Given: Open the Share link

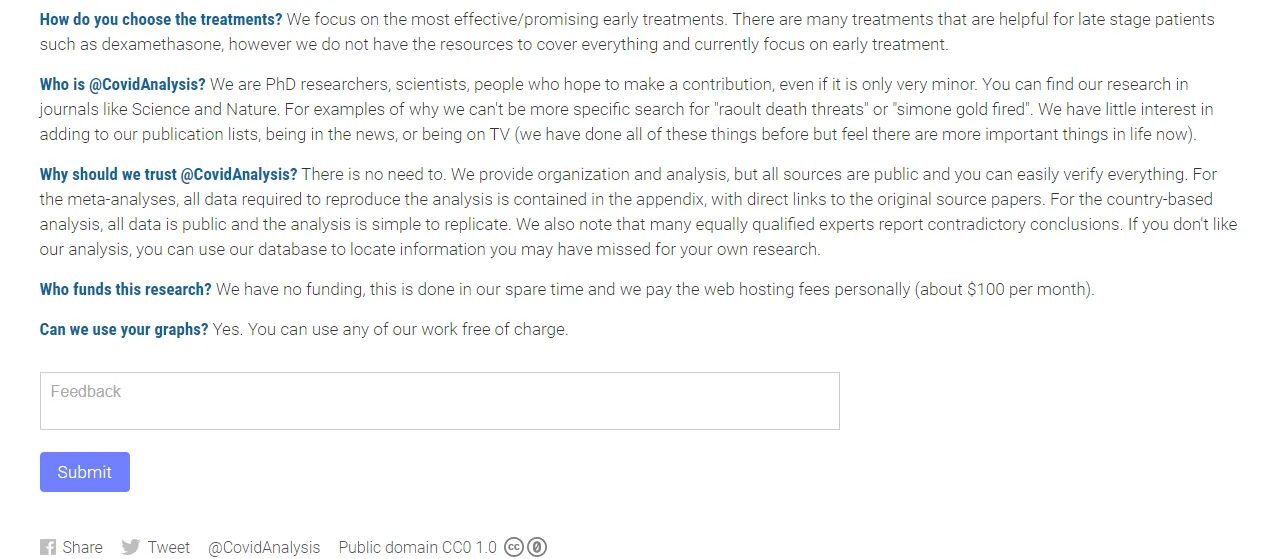Looking at the screenshot, I should click(82, 547).
